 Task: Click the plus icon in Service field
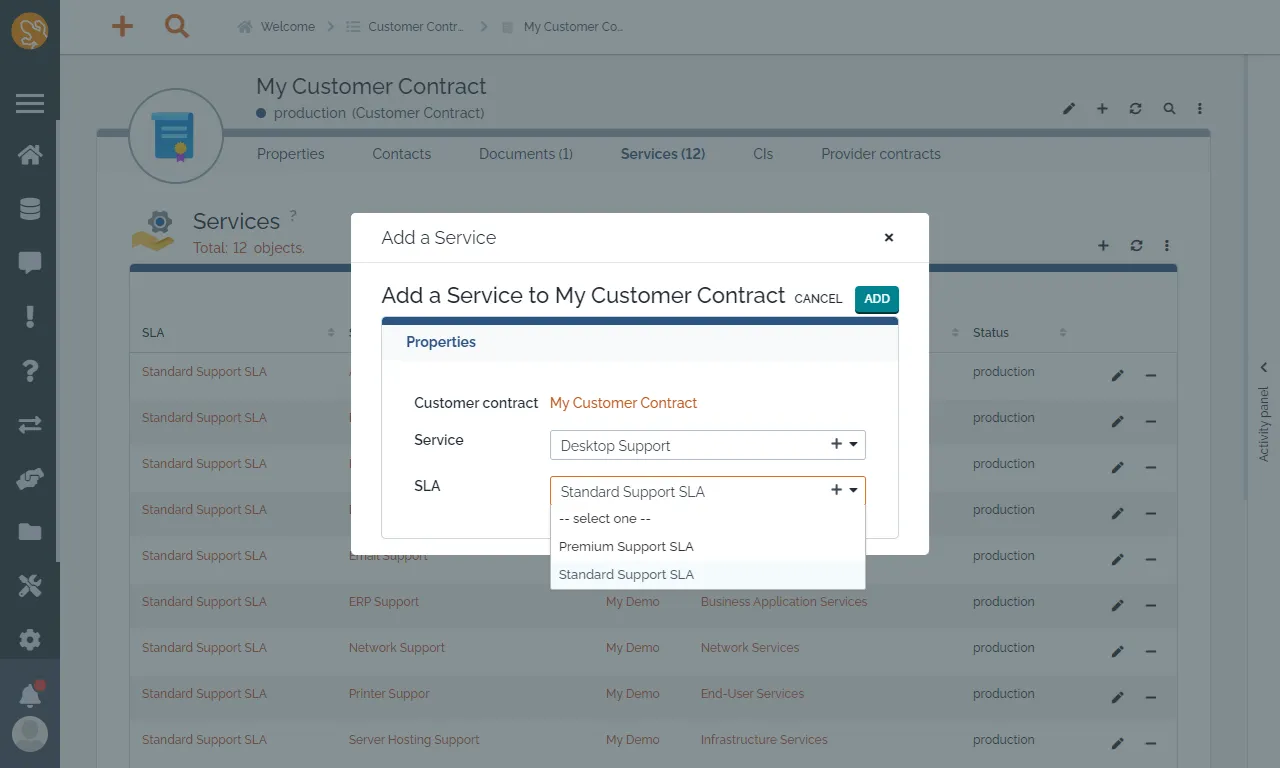[836, 445]
